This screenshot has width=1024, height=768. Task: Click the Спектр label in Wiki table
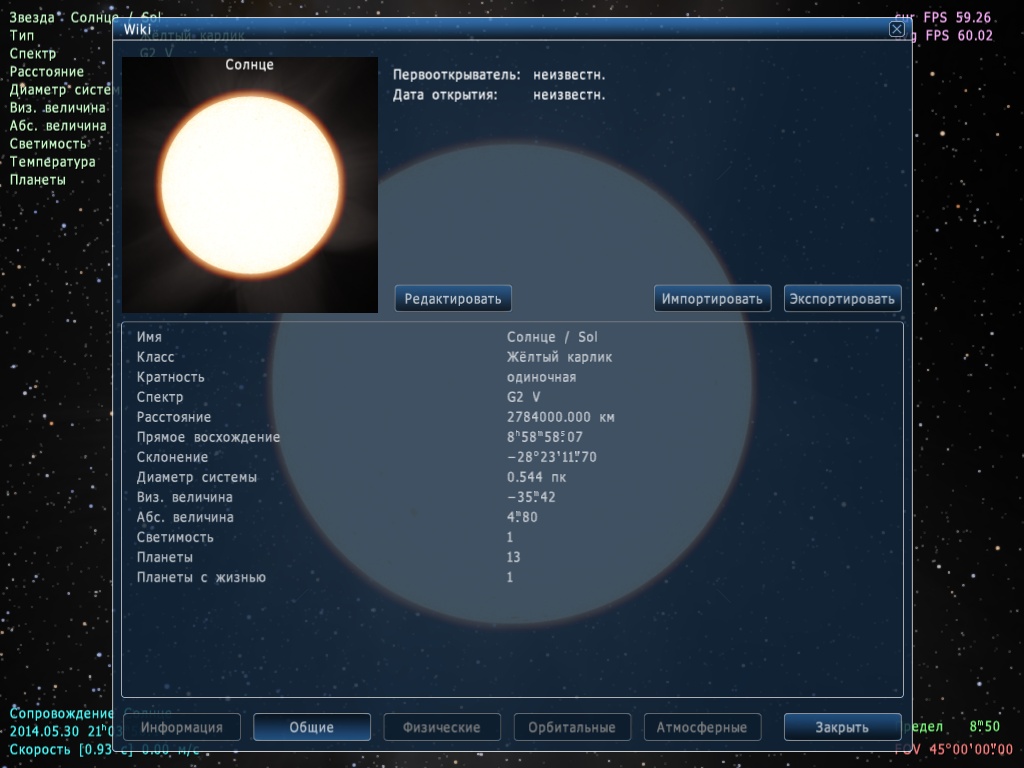[160, 397]
